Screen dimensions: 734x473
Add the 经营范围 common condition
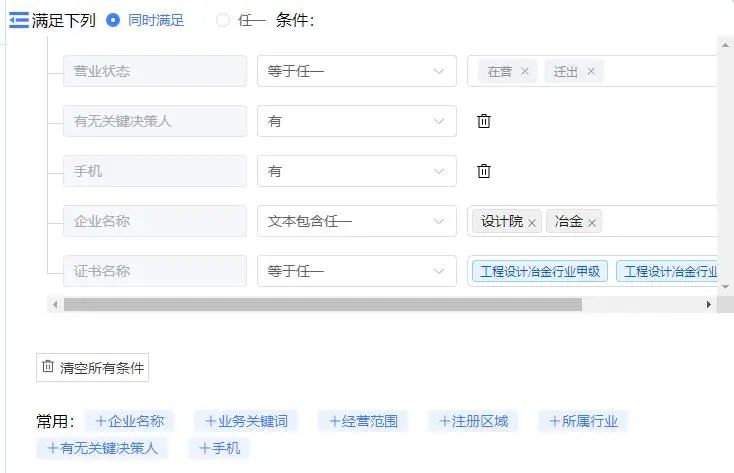[x=363, y=421]
